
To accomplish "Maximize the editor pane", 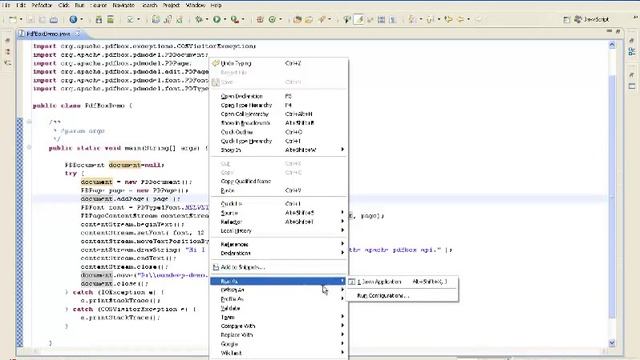I will click(618, 31).
